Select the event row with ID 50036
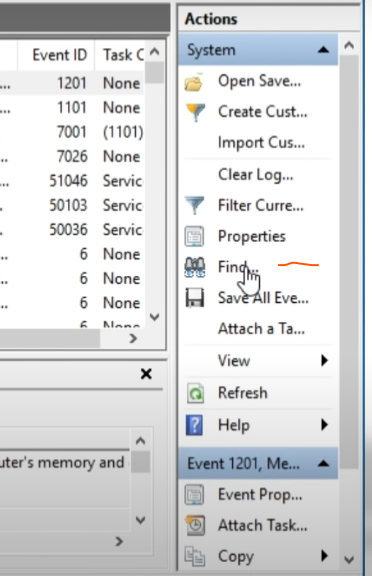 (x=72, y=230)
